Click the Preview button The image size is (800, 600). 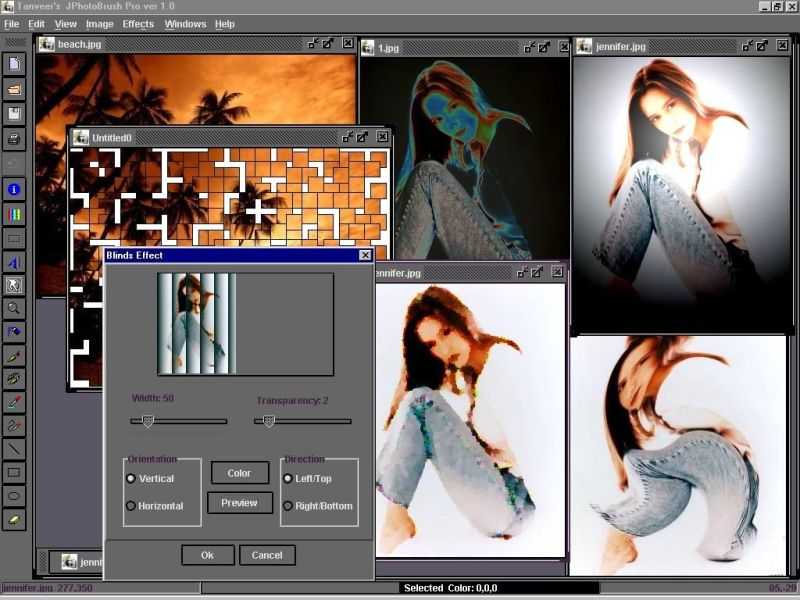(240, 503)
